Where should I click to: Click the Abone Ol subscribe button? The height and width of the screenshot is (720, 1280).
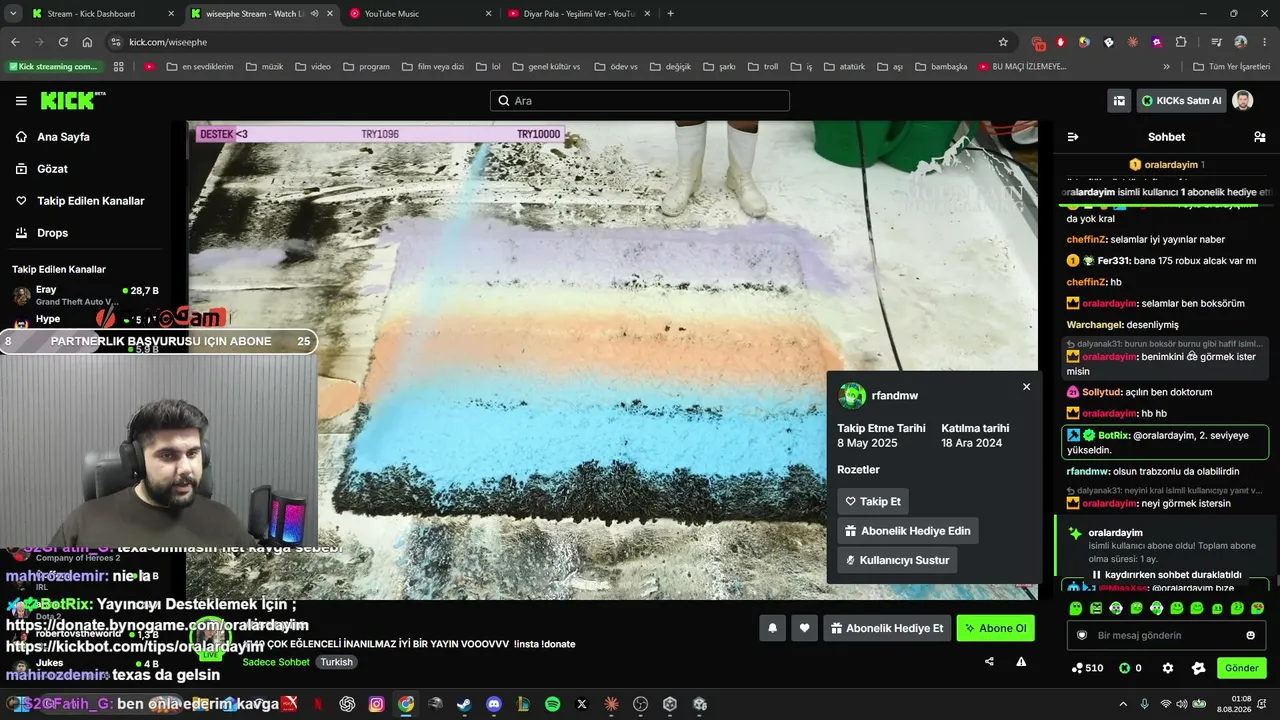click(x=995, y=628)
